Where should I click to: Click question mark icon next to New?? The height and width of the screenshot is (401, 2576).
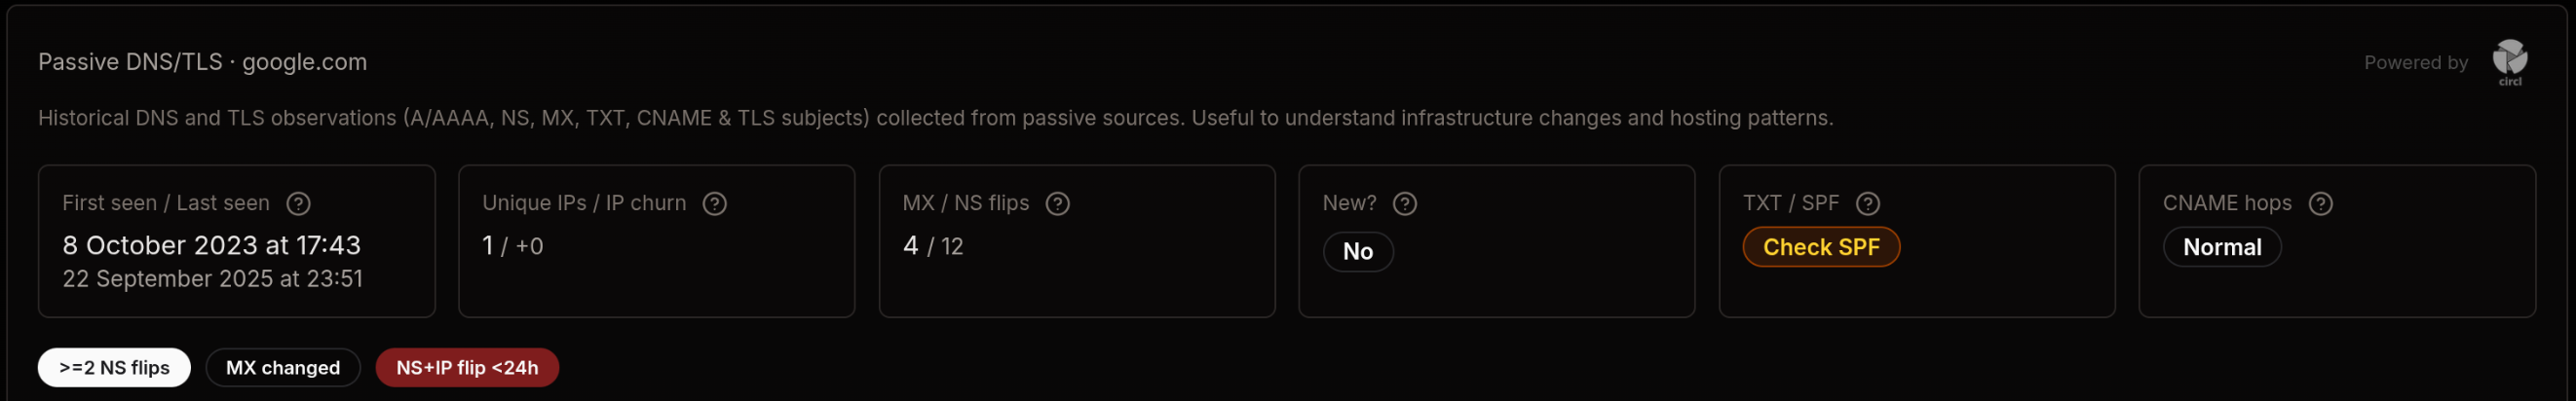[1404, 203]
